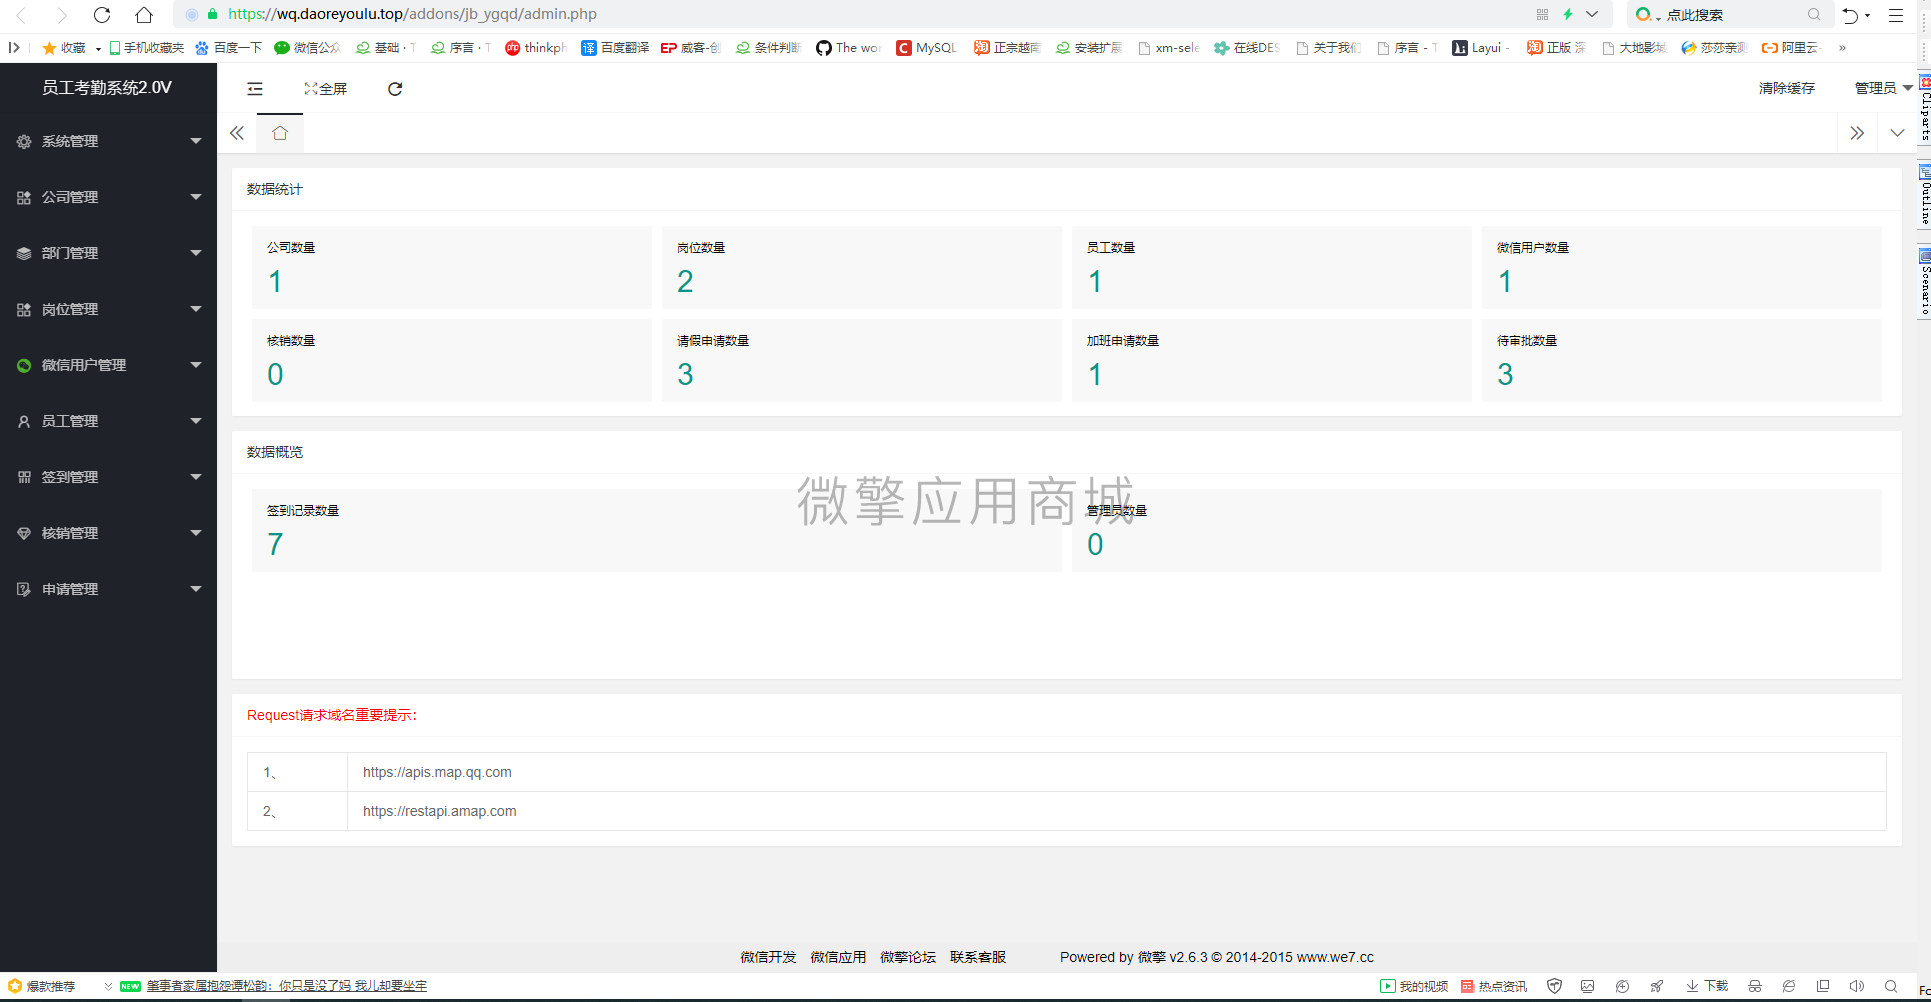Open the MySQL bookmark

pyautogui.click(x=926, y=48)
